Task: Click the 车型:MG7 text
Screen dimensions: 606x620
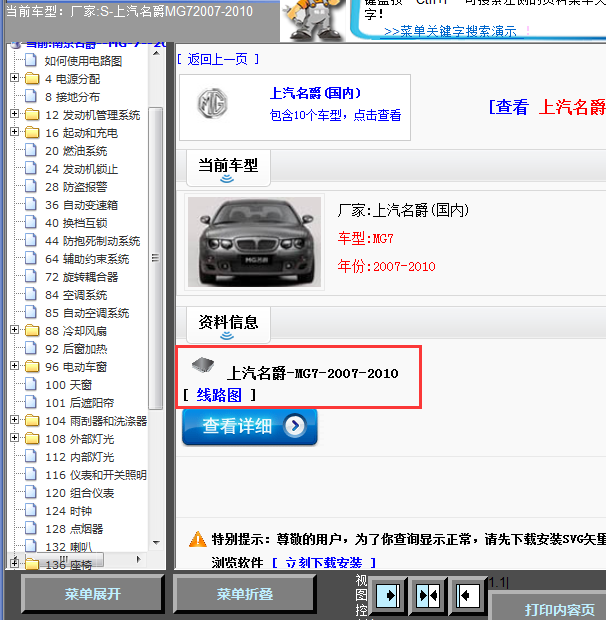Action: (365, 238)
